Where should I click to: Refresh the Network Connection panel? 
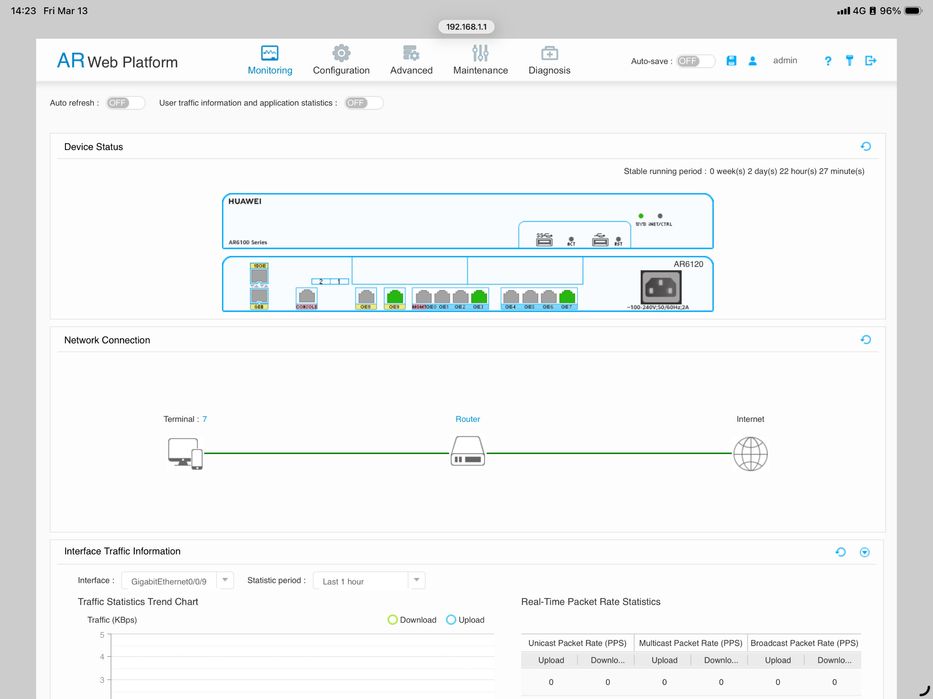(866, 340)
